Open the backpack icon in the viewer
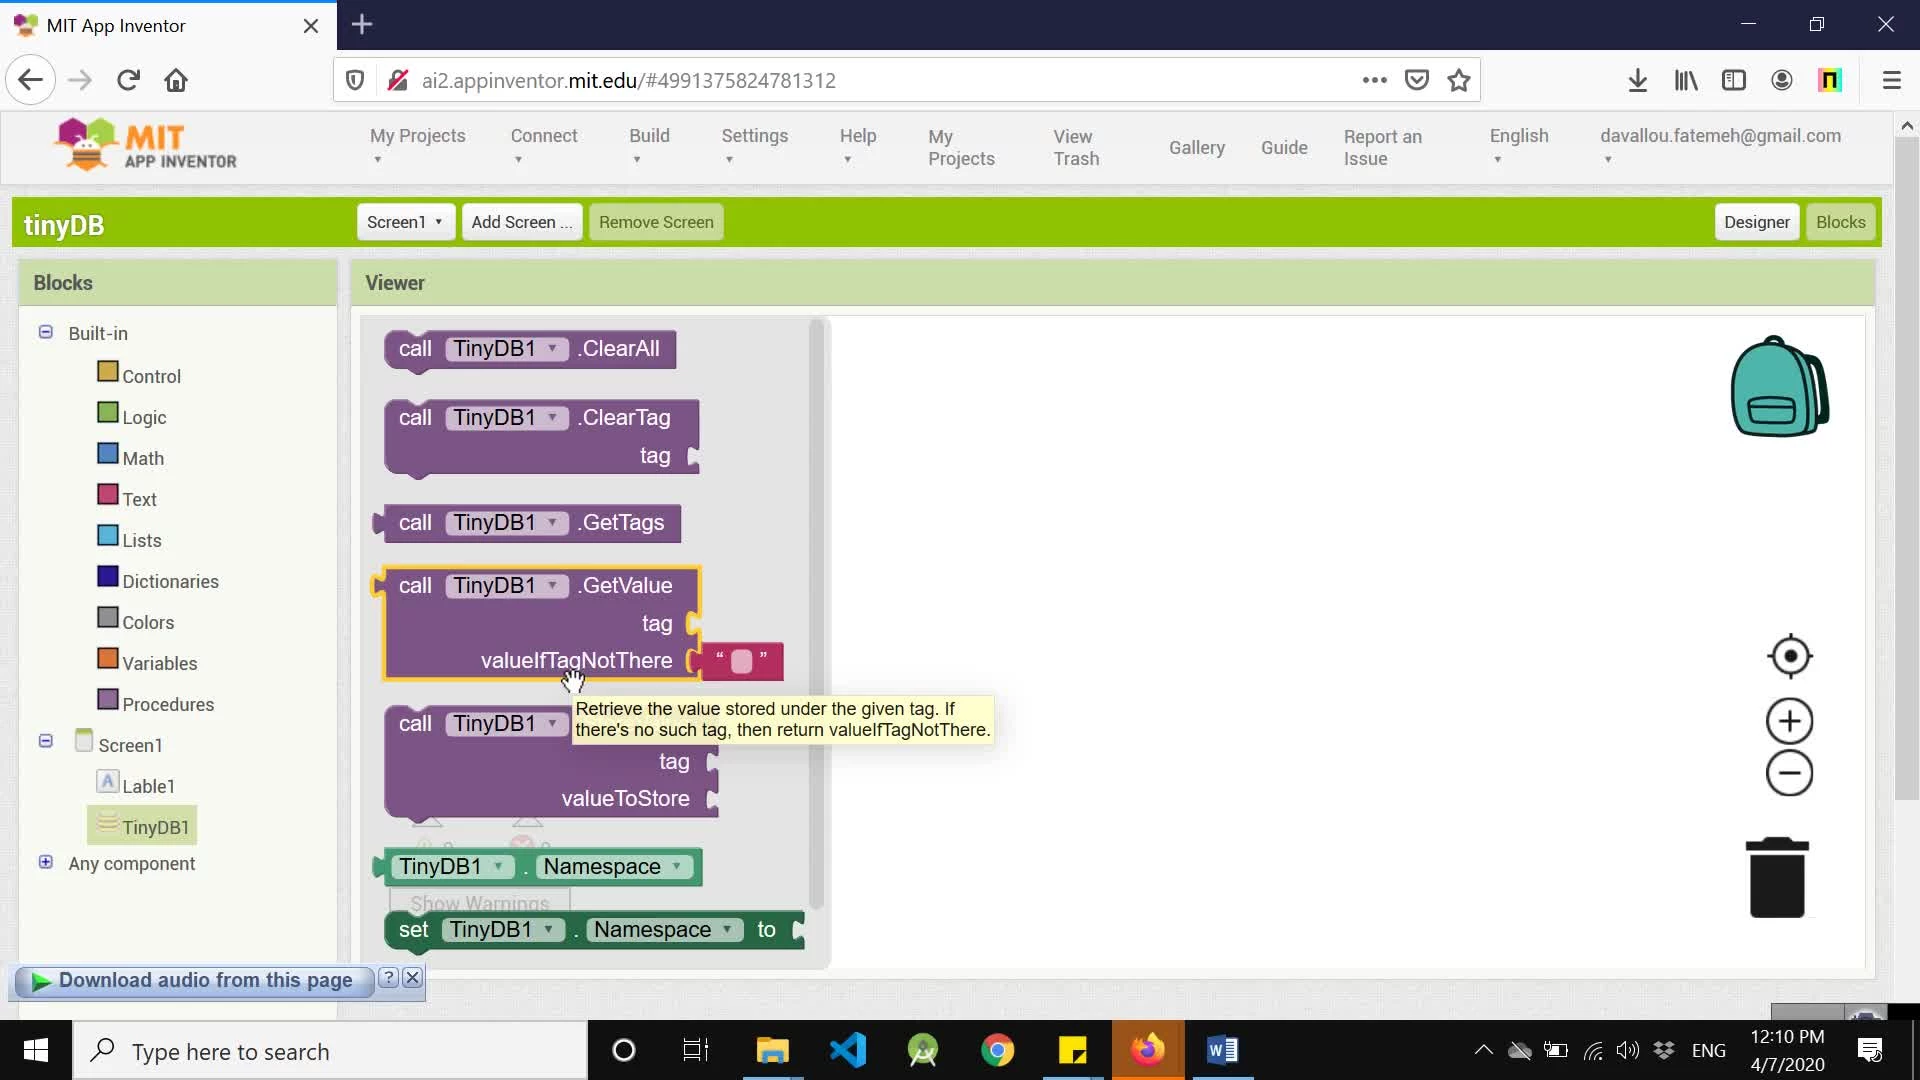The width and height of the screenshot is (1920, 1080). 1779,387
